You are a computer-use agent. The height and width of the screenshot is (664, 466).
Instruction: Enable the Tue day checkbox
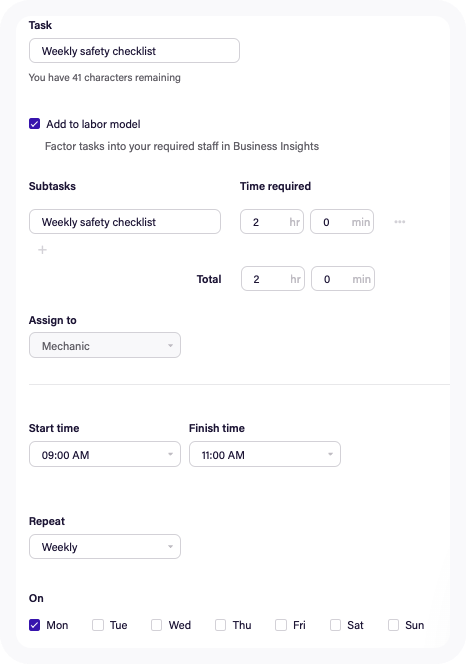(x=98, y=625)
